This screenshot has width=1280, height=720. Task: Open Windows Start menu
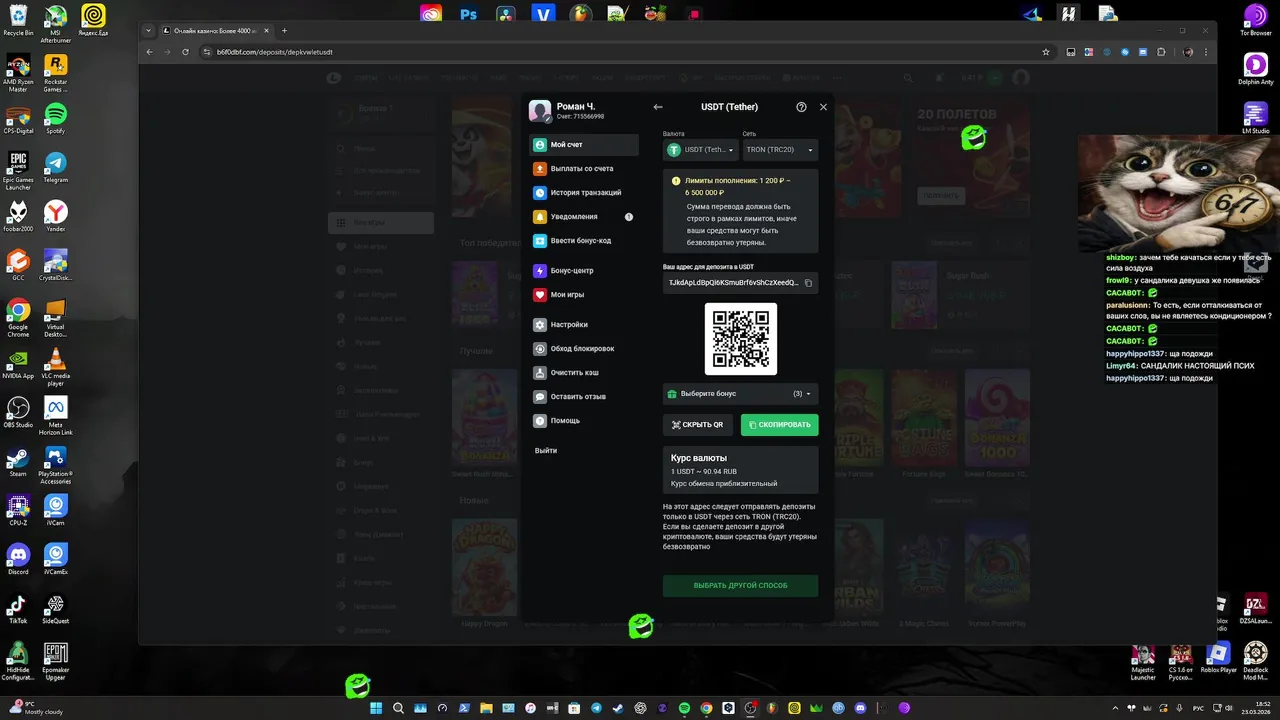point(376,708)
